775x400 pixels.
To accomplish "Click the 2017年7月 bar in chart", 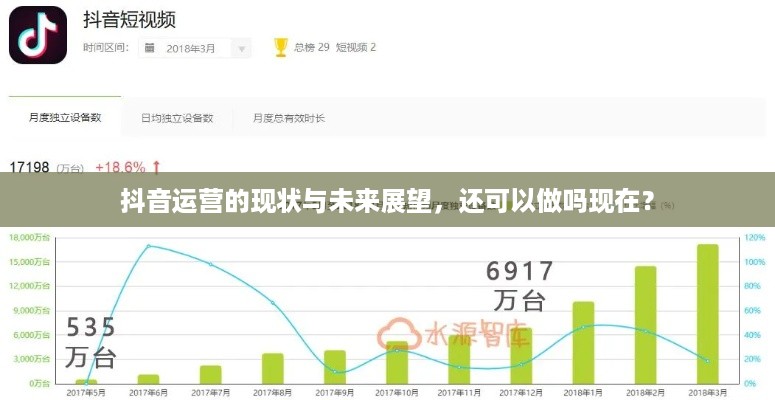I will tap(211, 375).
